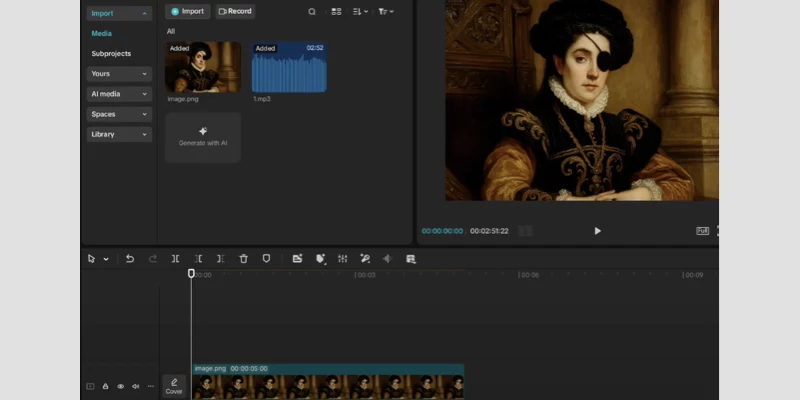Redo the last undone edit
Viewport: 800px width, 400px height.
(153, 259)
